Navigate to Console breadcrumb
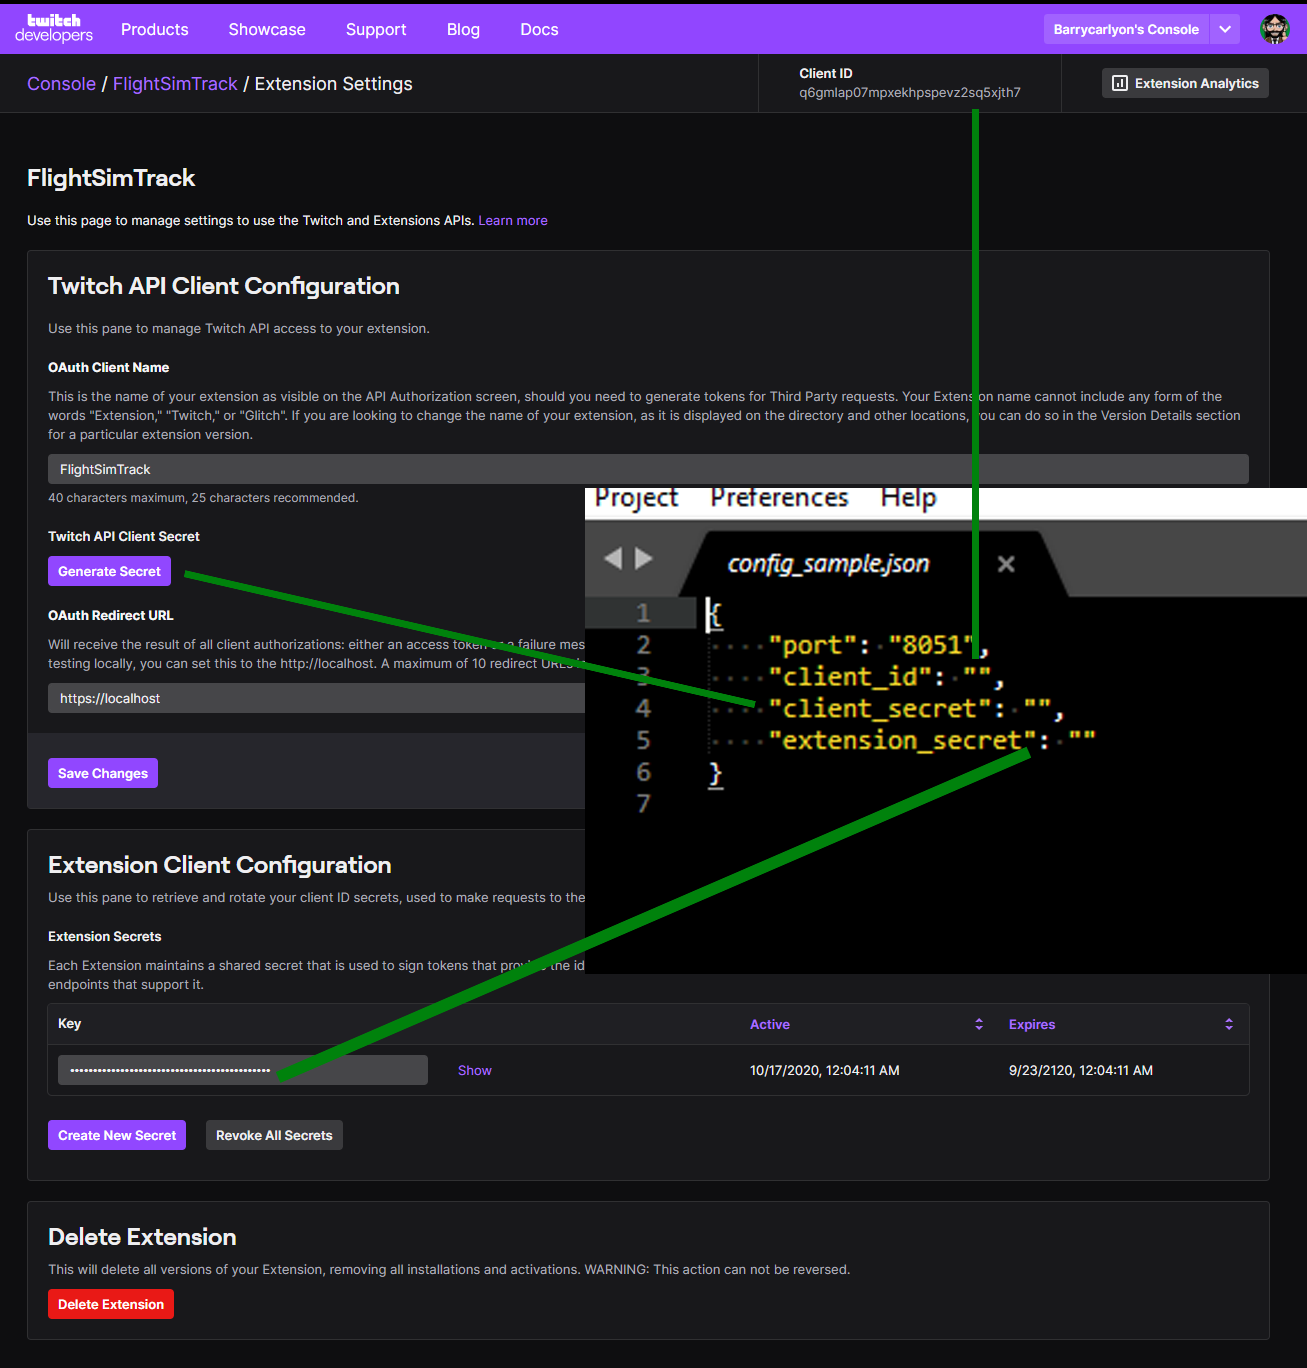 61,84
